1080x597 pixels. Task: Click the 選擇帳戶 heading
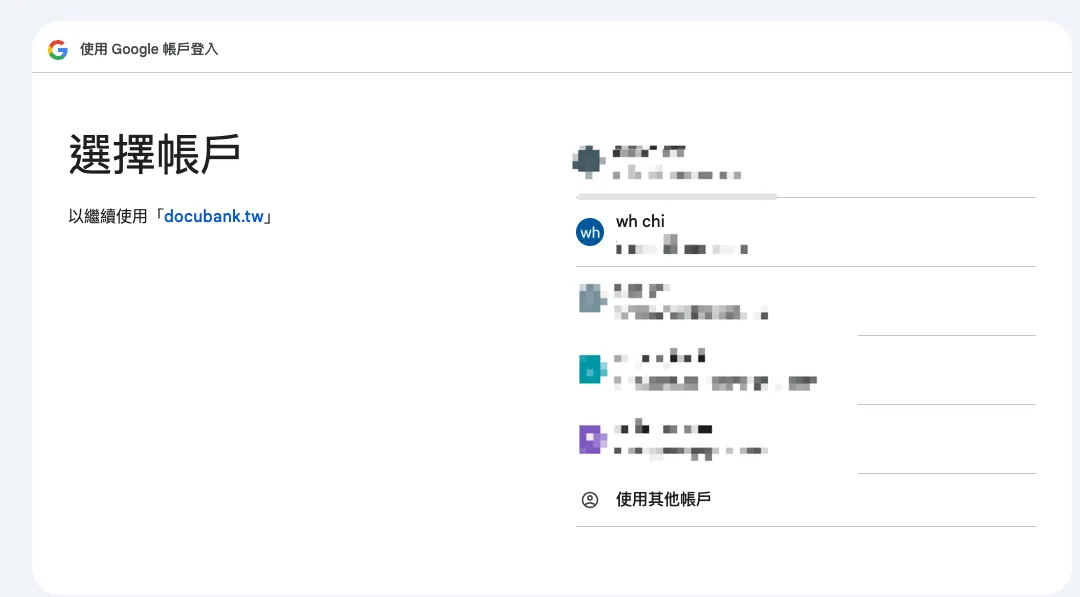(x=153, y=153)
